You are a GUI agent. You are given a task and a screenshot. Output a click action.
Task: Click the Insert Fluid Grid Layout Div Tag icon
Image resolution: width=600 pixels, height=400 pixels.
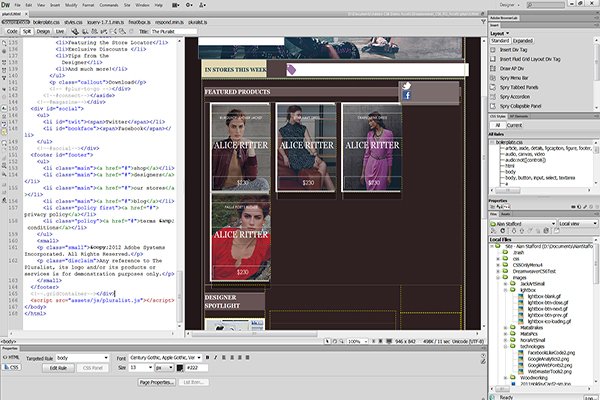click(493, 59)
